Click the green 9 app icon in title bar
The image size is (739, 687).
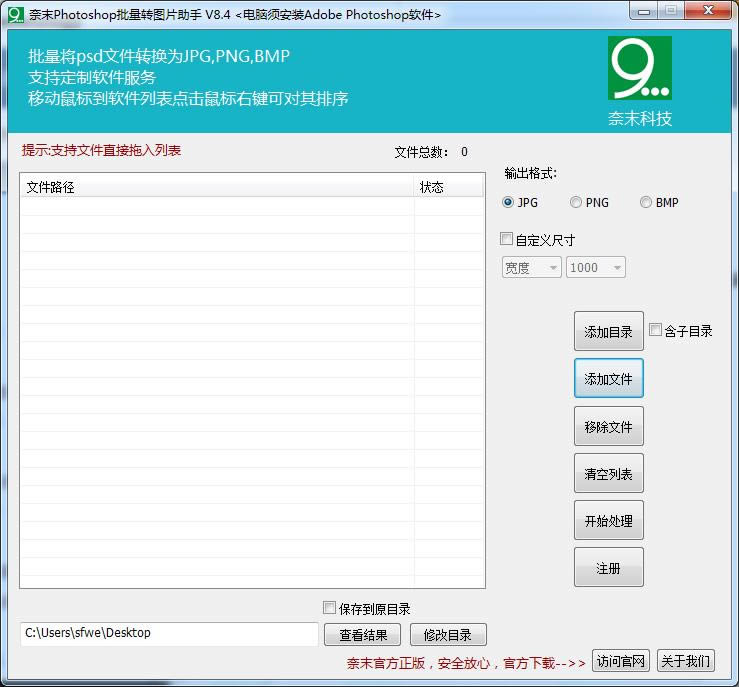[16, 15]
